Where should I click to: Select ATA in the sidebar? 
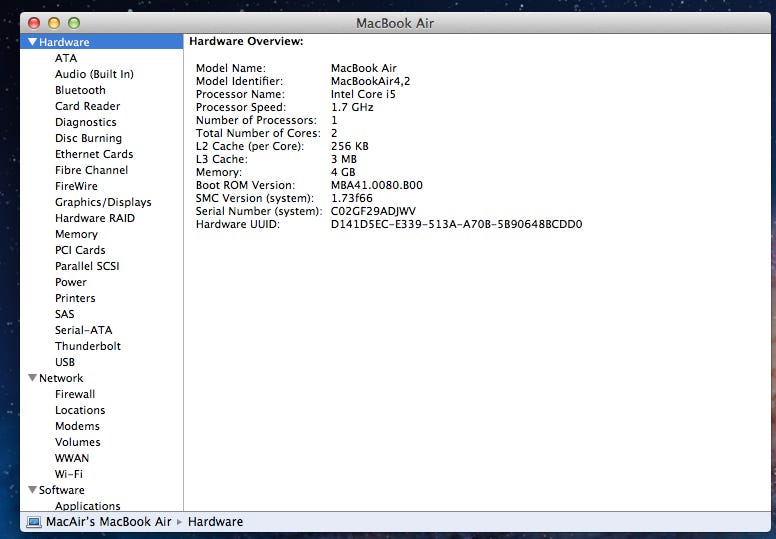66,58
